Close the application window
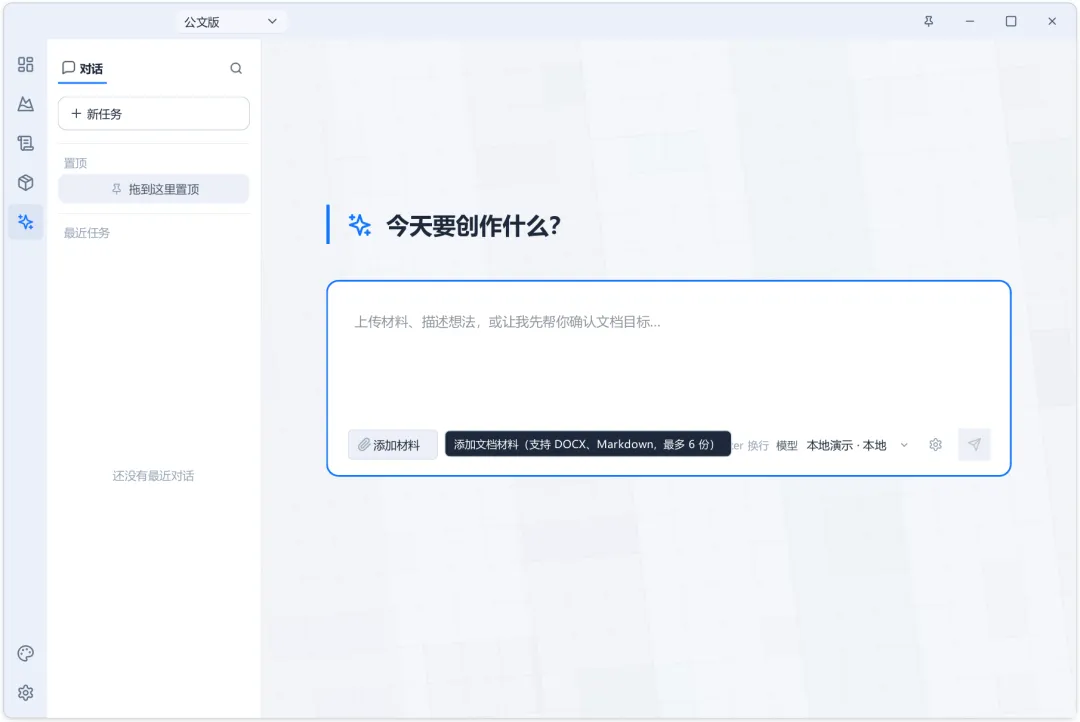Viewport: 1080px width, 722px height. pyautogui.click(x=1052, y=21)
